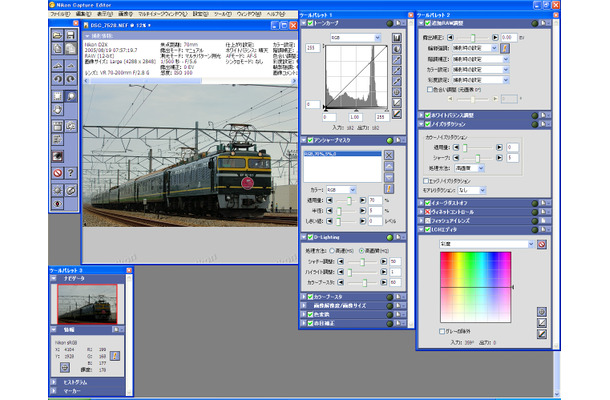Click the right arrow of the unsharp 適用量 slider
The image size is (610, 400).
[363, 200]
